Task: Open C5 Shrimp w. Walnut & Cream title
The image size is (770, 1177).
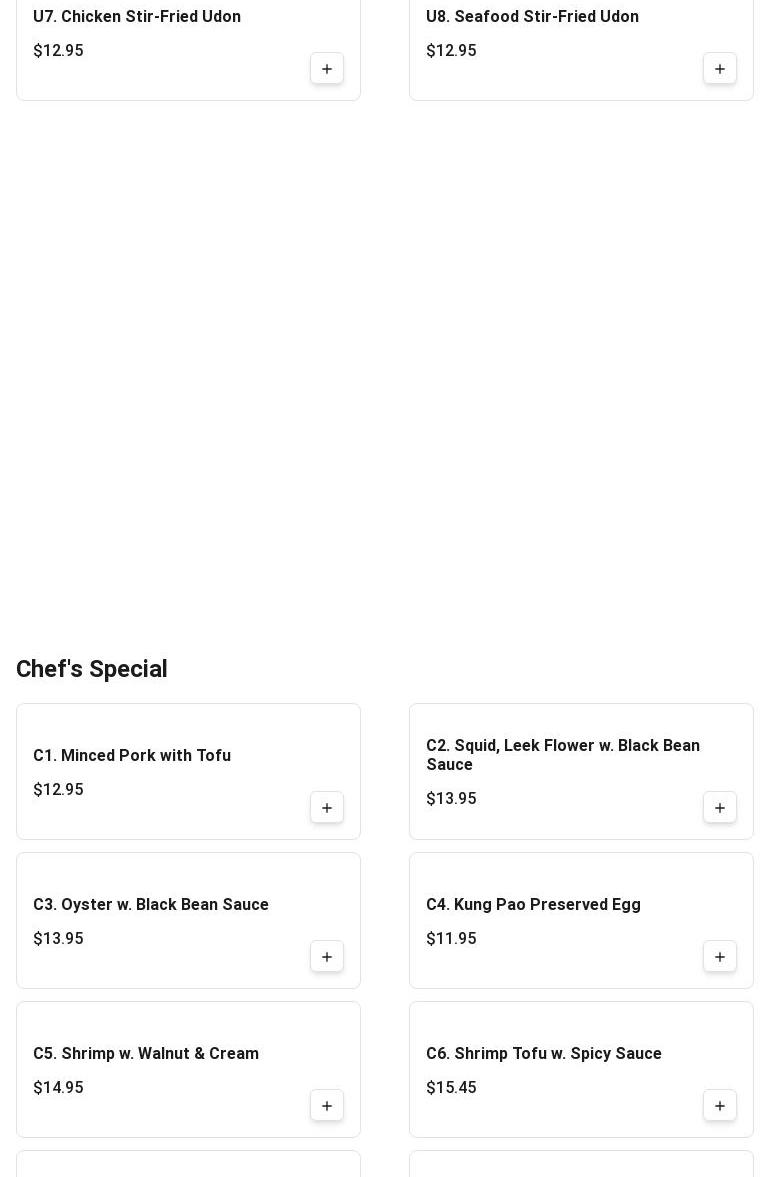Action: pyautogui.click(x=146, y=1053)
